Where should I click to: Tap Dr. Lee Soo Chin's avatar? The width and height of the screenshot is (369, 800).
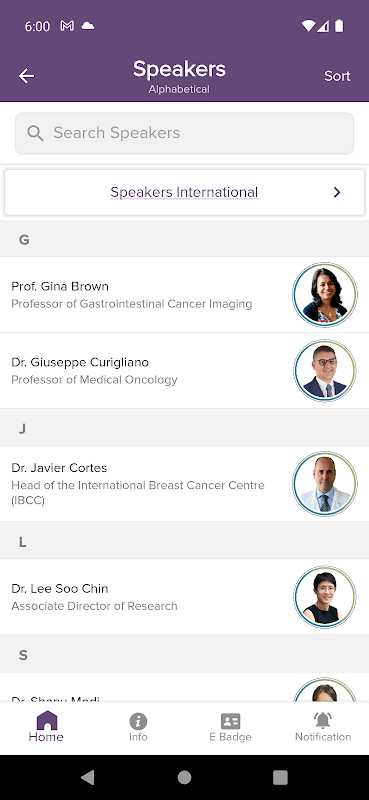click(x=325, y=597)
